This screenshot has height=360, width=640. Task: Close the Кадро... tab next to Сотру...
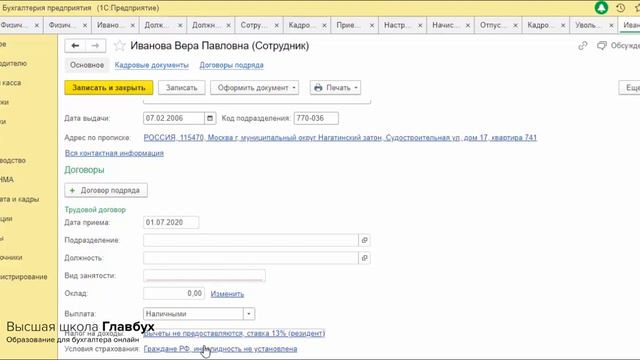[x=324, y=25]
